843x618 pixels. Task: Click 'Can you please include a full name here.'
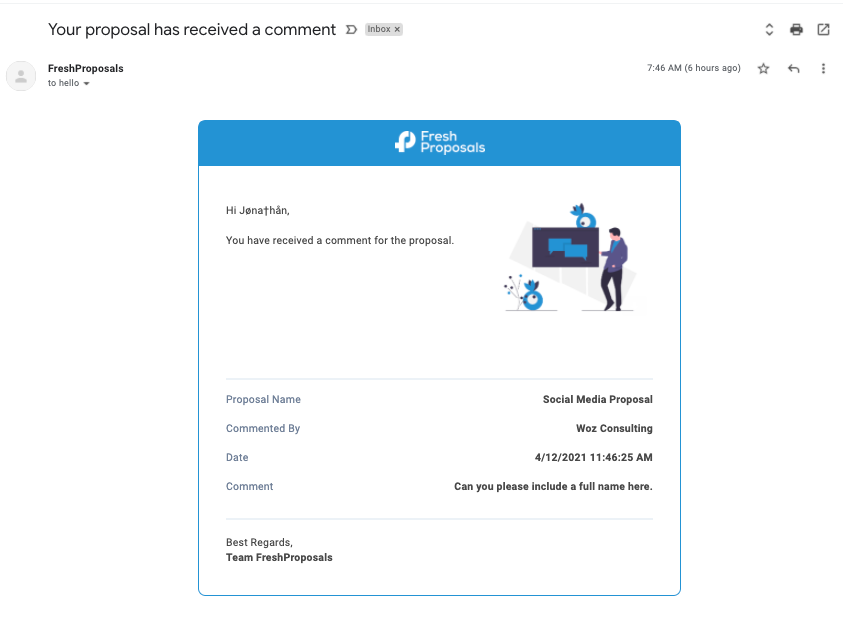pos(553,486)
